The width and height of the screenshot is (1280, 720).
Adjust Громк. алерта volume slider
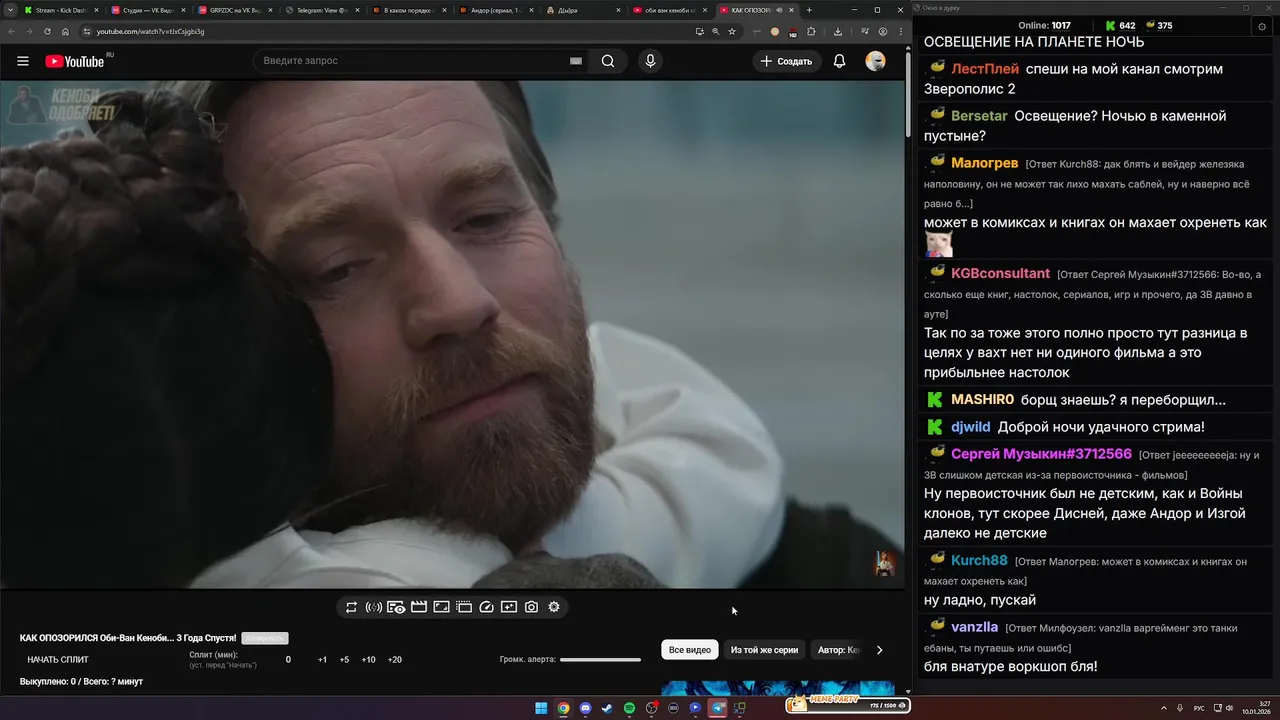point(600,660)
